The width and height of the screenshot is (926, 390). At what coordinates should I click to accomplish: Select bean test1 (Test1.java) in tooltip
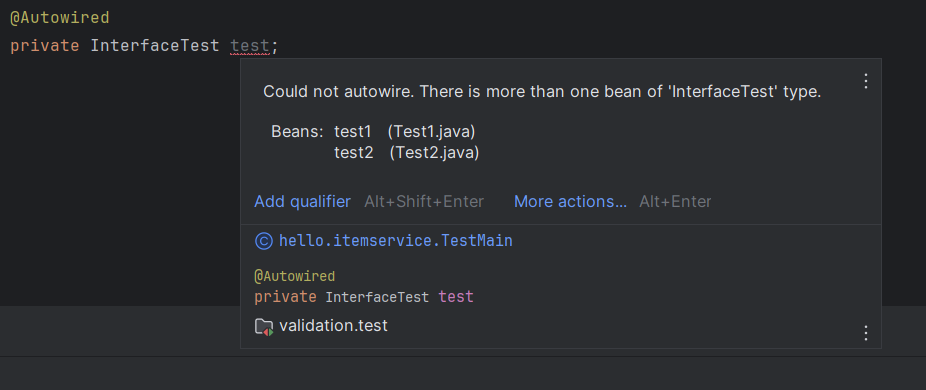pos(405,131)
